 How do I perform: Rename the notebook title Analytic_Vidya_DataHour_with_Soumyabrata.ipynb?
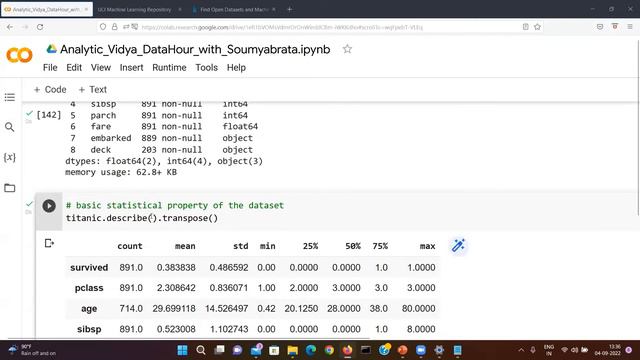[195, 49]
